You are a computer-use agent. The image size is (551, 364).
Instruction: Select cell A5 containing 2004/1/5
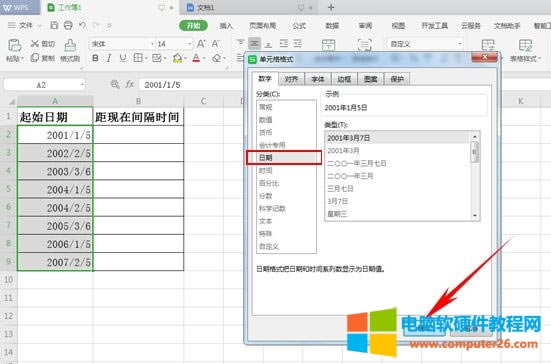pos(55,189)
